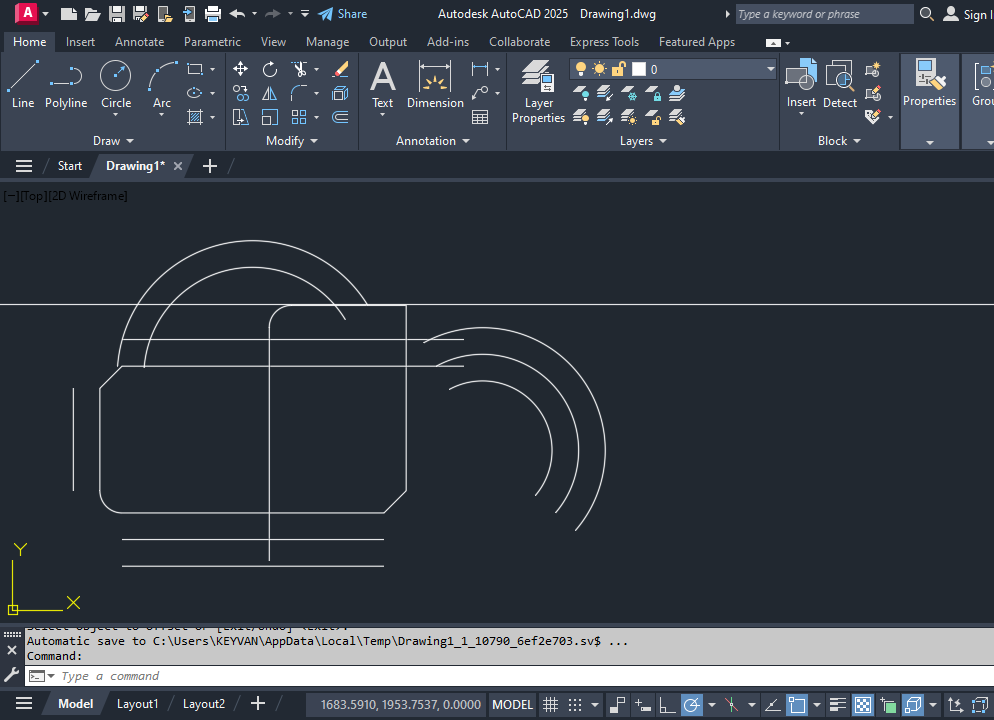
Task: Switch to the Annotate ribbon tab
Action: point(139,42)
